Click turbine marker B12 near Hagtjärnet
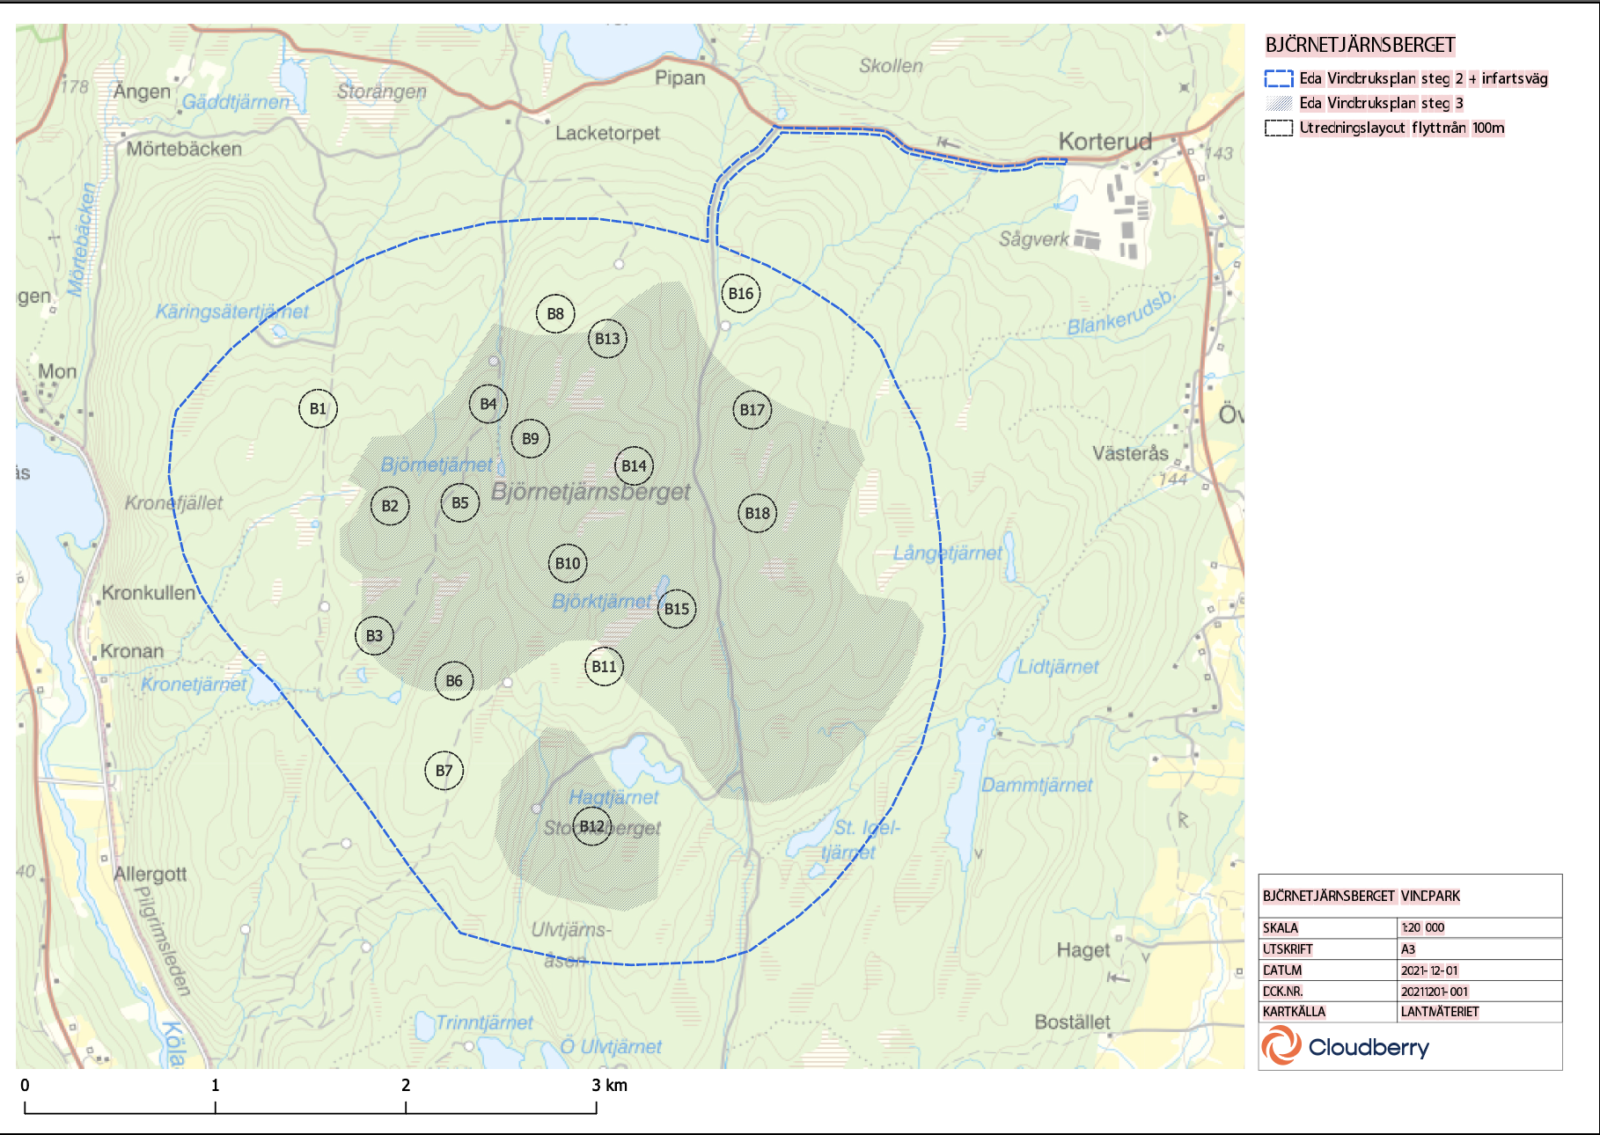The width and height of the screenshot is (1600, 1135). click(592, 826)
